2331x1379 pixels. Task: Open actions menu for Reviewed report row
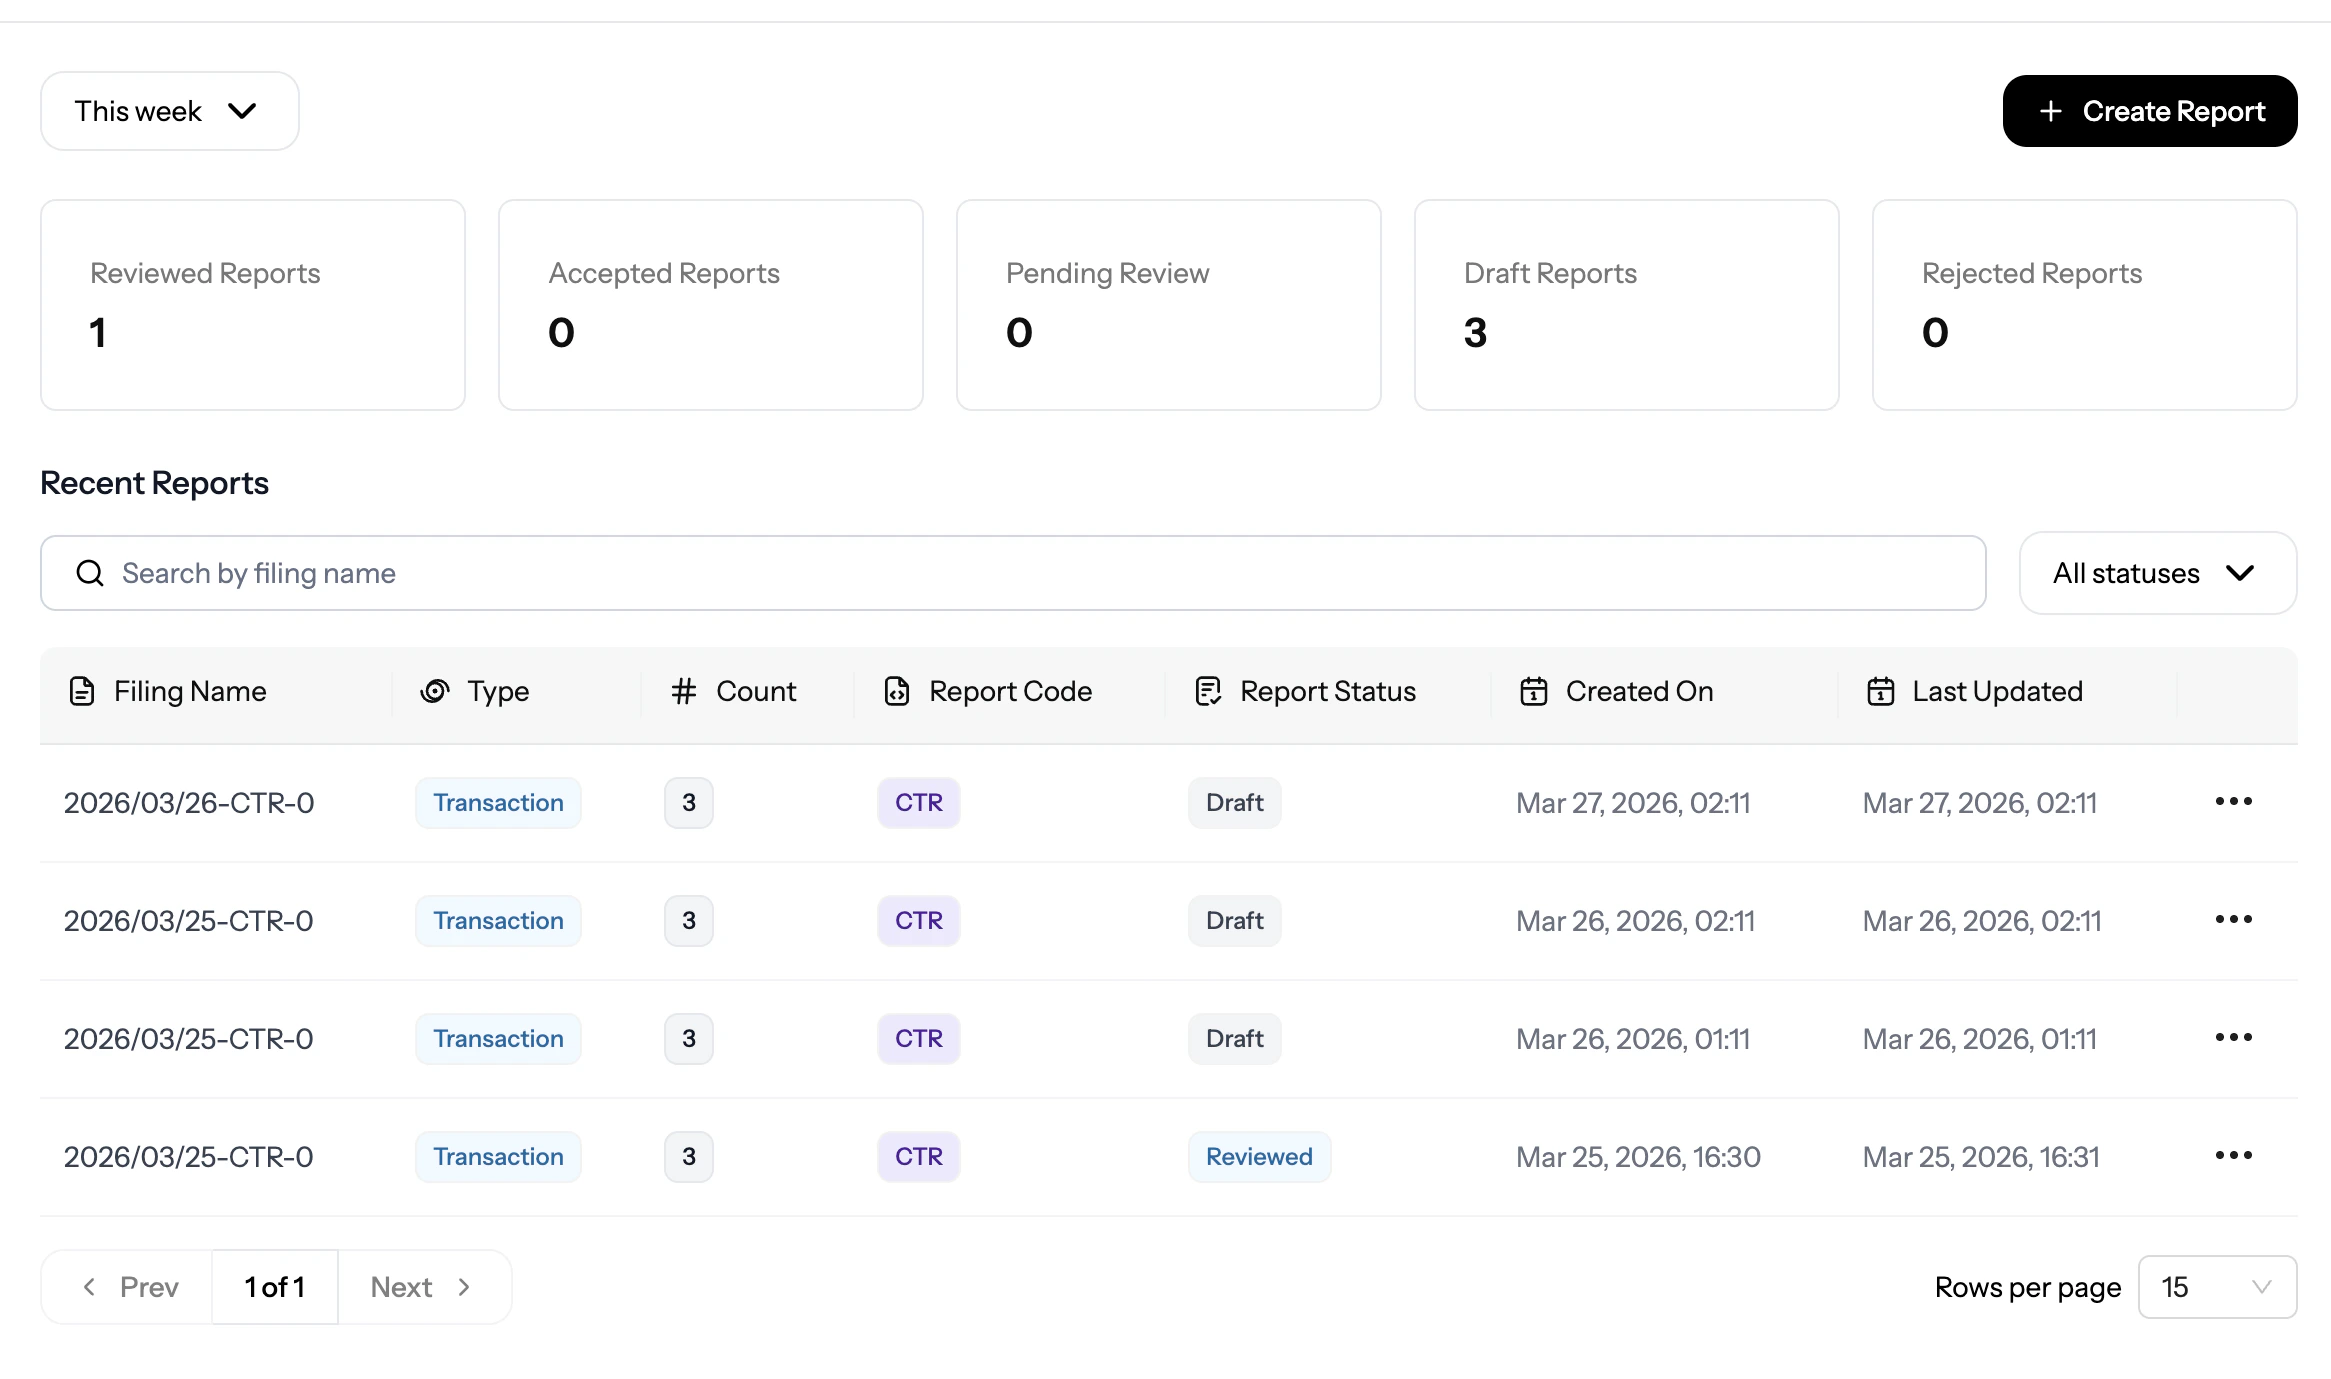[2233, 1156]
